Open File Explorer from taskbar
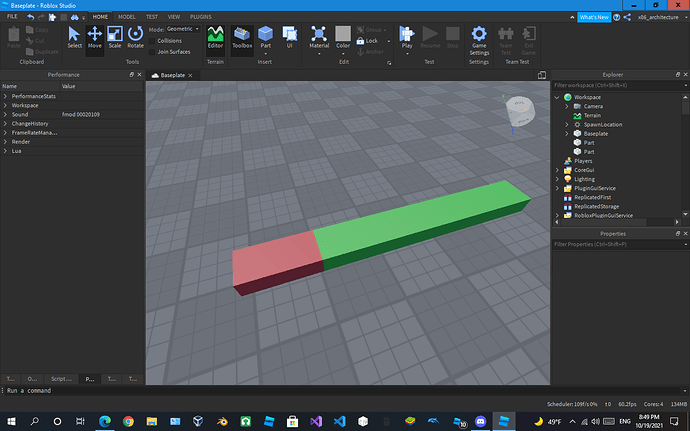Image resolution: width=690 pixels, height=431 pixels. [x=152, y=421]
